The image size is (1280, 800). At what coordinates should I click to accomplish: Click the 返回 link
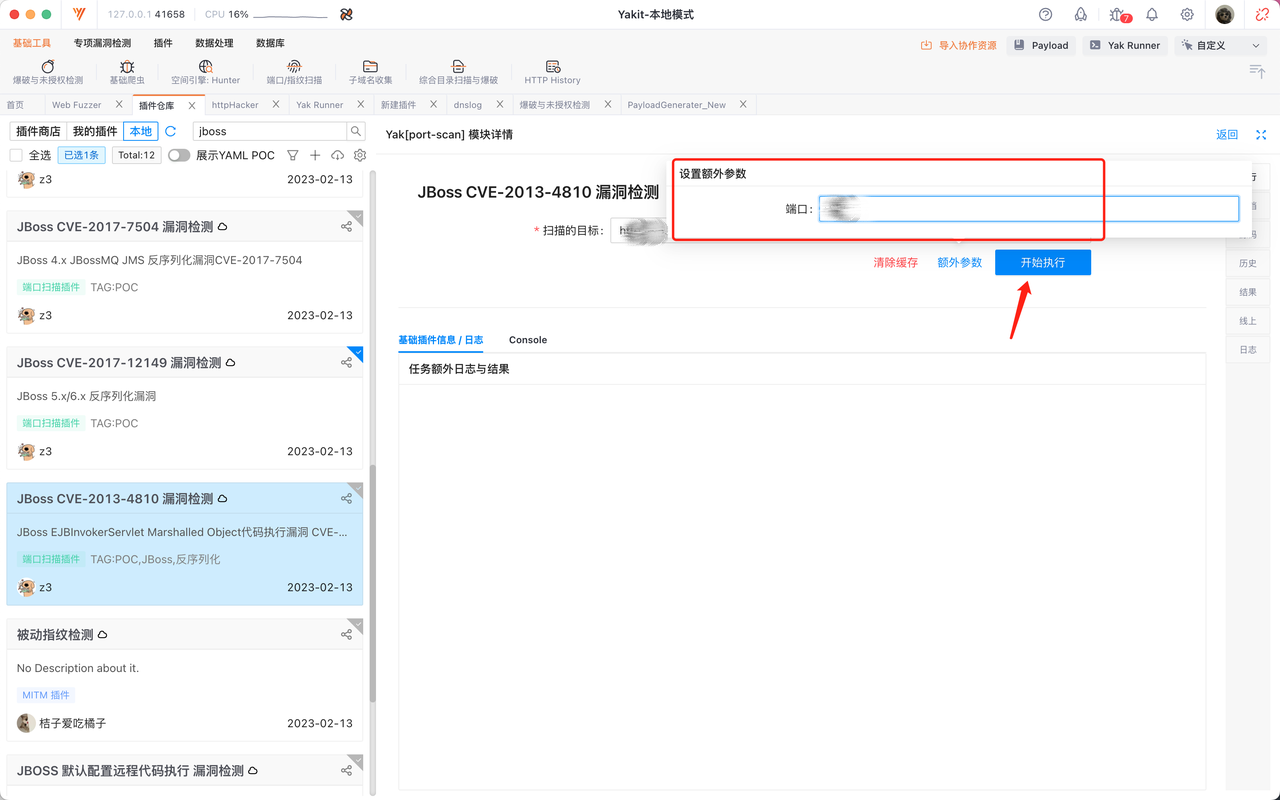pos(1227,135)
